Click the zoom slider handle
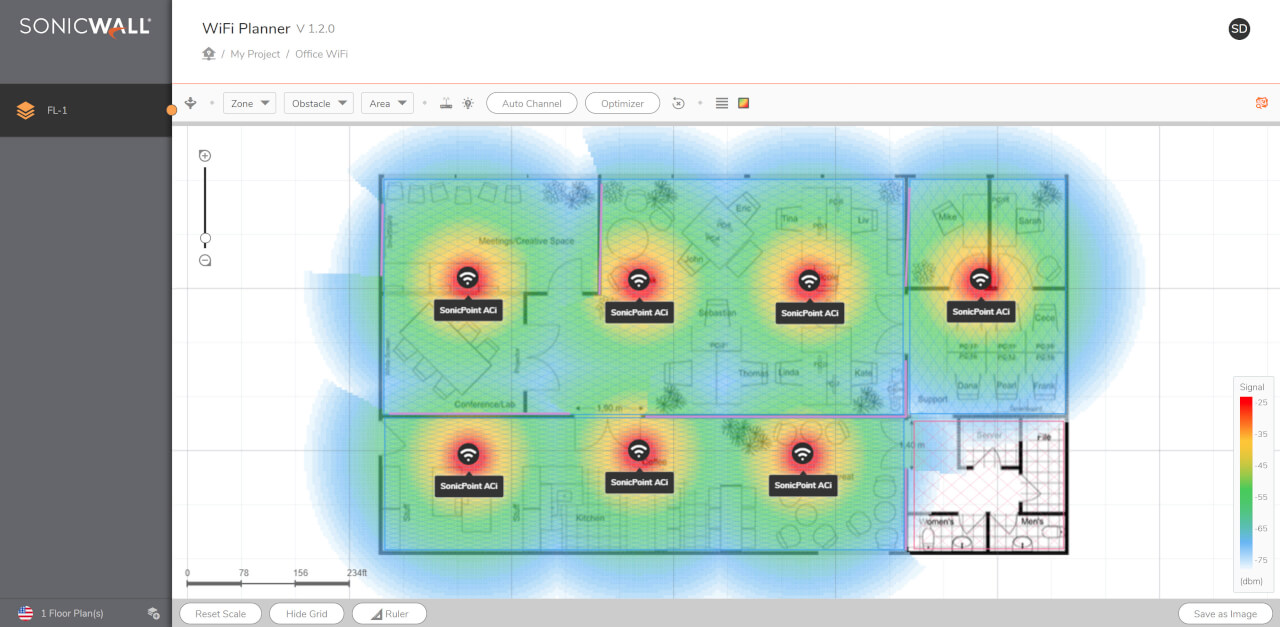1280x627 pixels. tap(205, 238)
